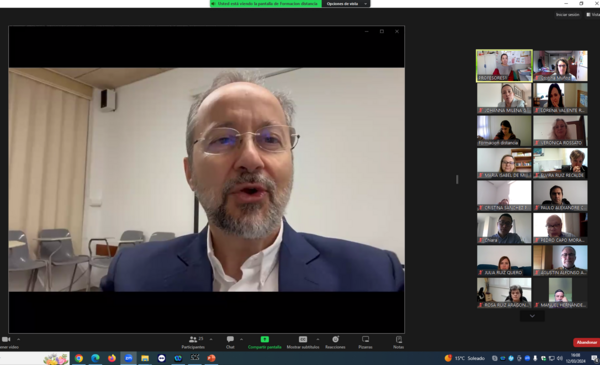Screen dimensions: 600x365
Task: Switch the Vista layout view
Action: tap(593, 15)
